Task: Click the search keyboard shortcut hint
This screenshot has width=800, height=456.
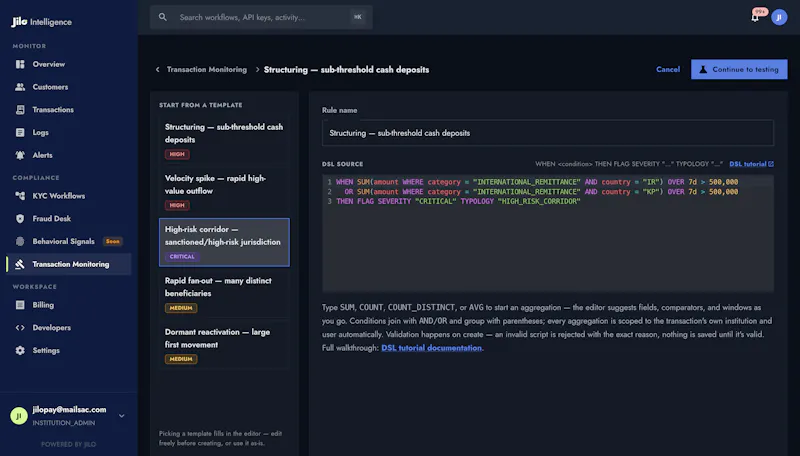Action: tap(358, 17)
